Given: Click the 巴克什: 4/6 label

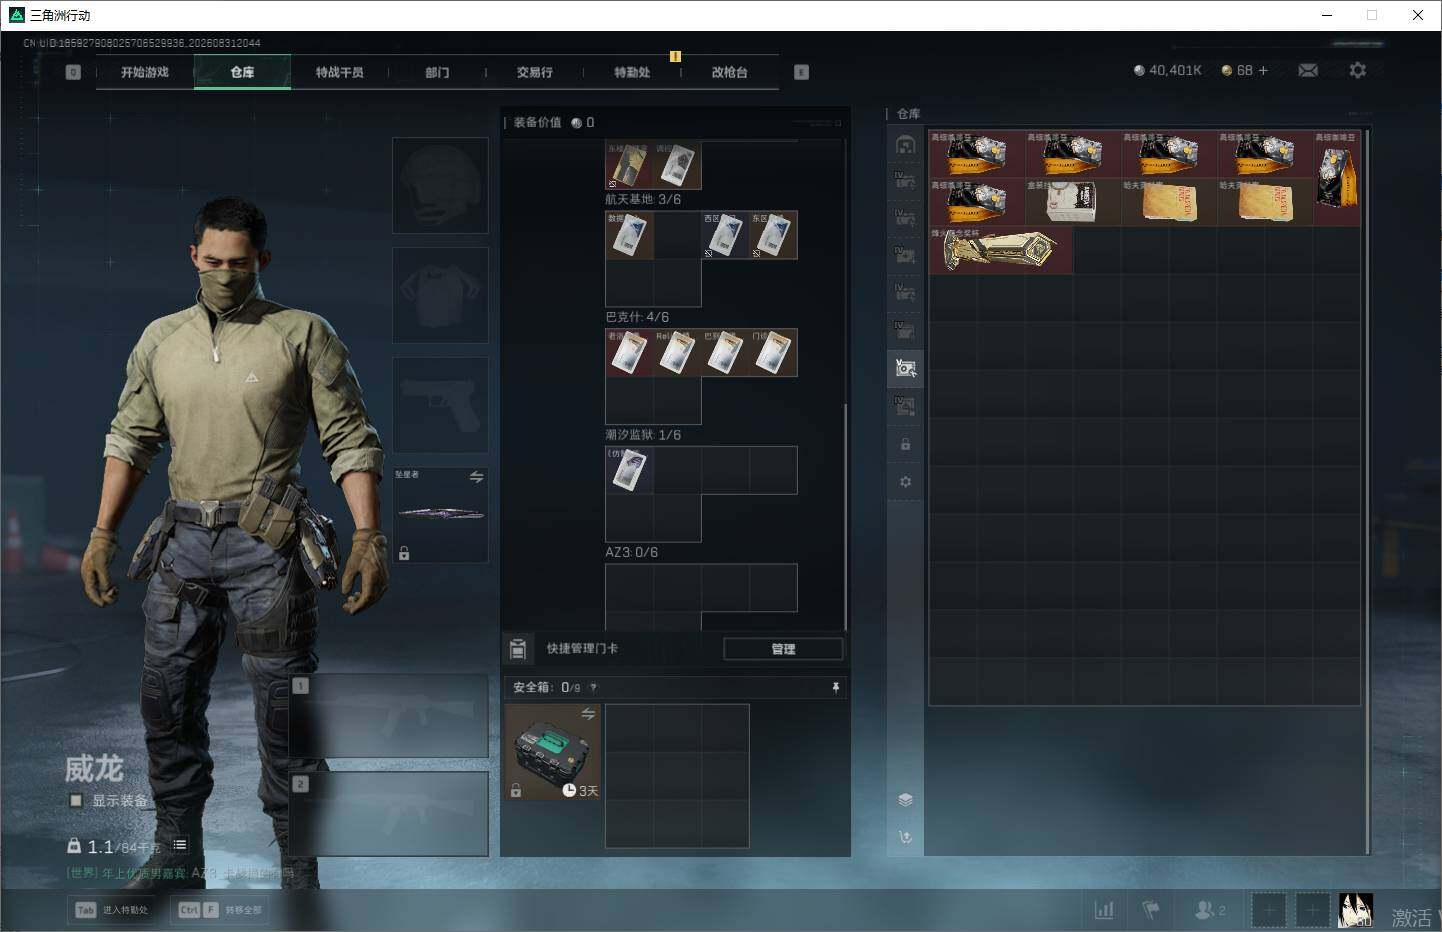Looking at the screenshot, I should pos(637,317).
